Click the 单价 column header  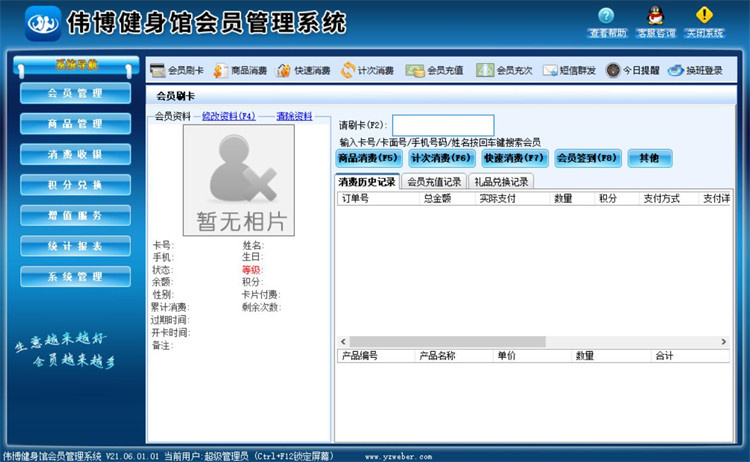[532, 356]
